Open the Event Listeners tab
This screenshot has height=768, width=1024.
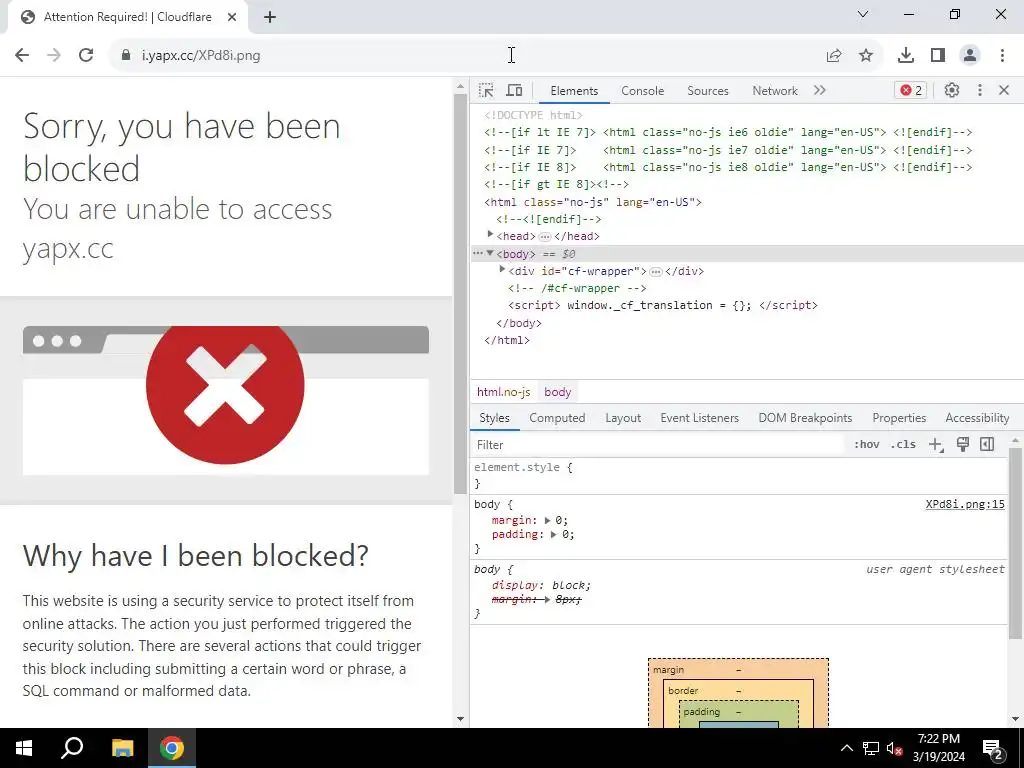point(699,418)
